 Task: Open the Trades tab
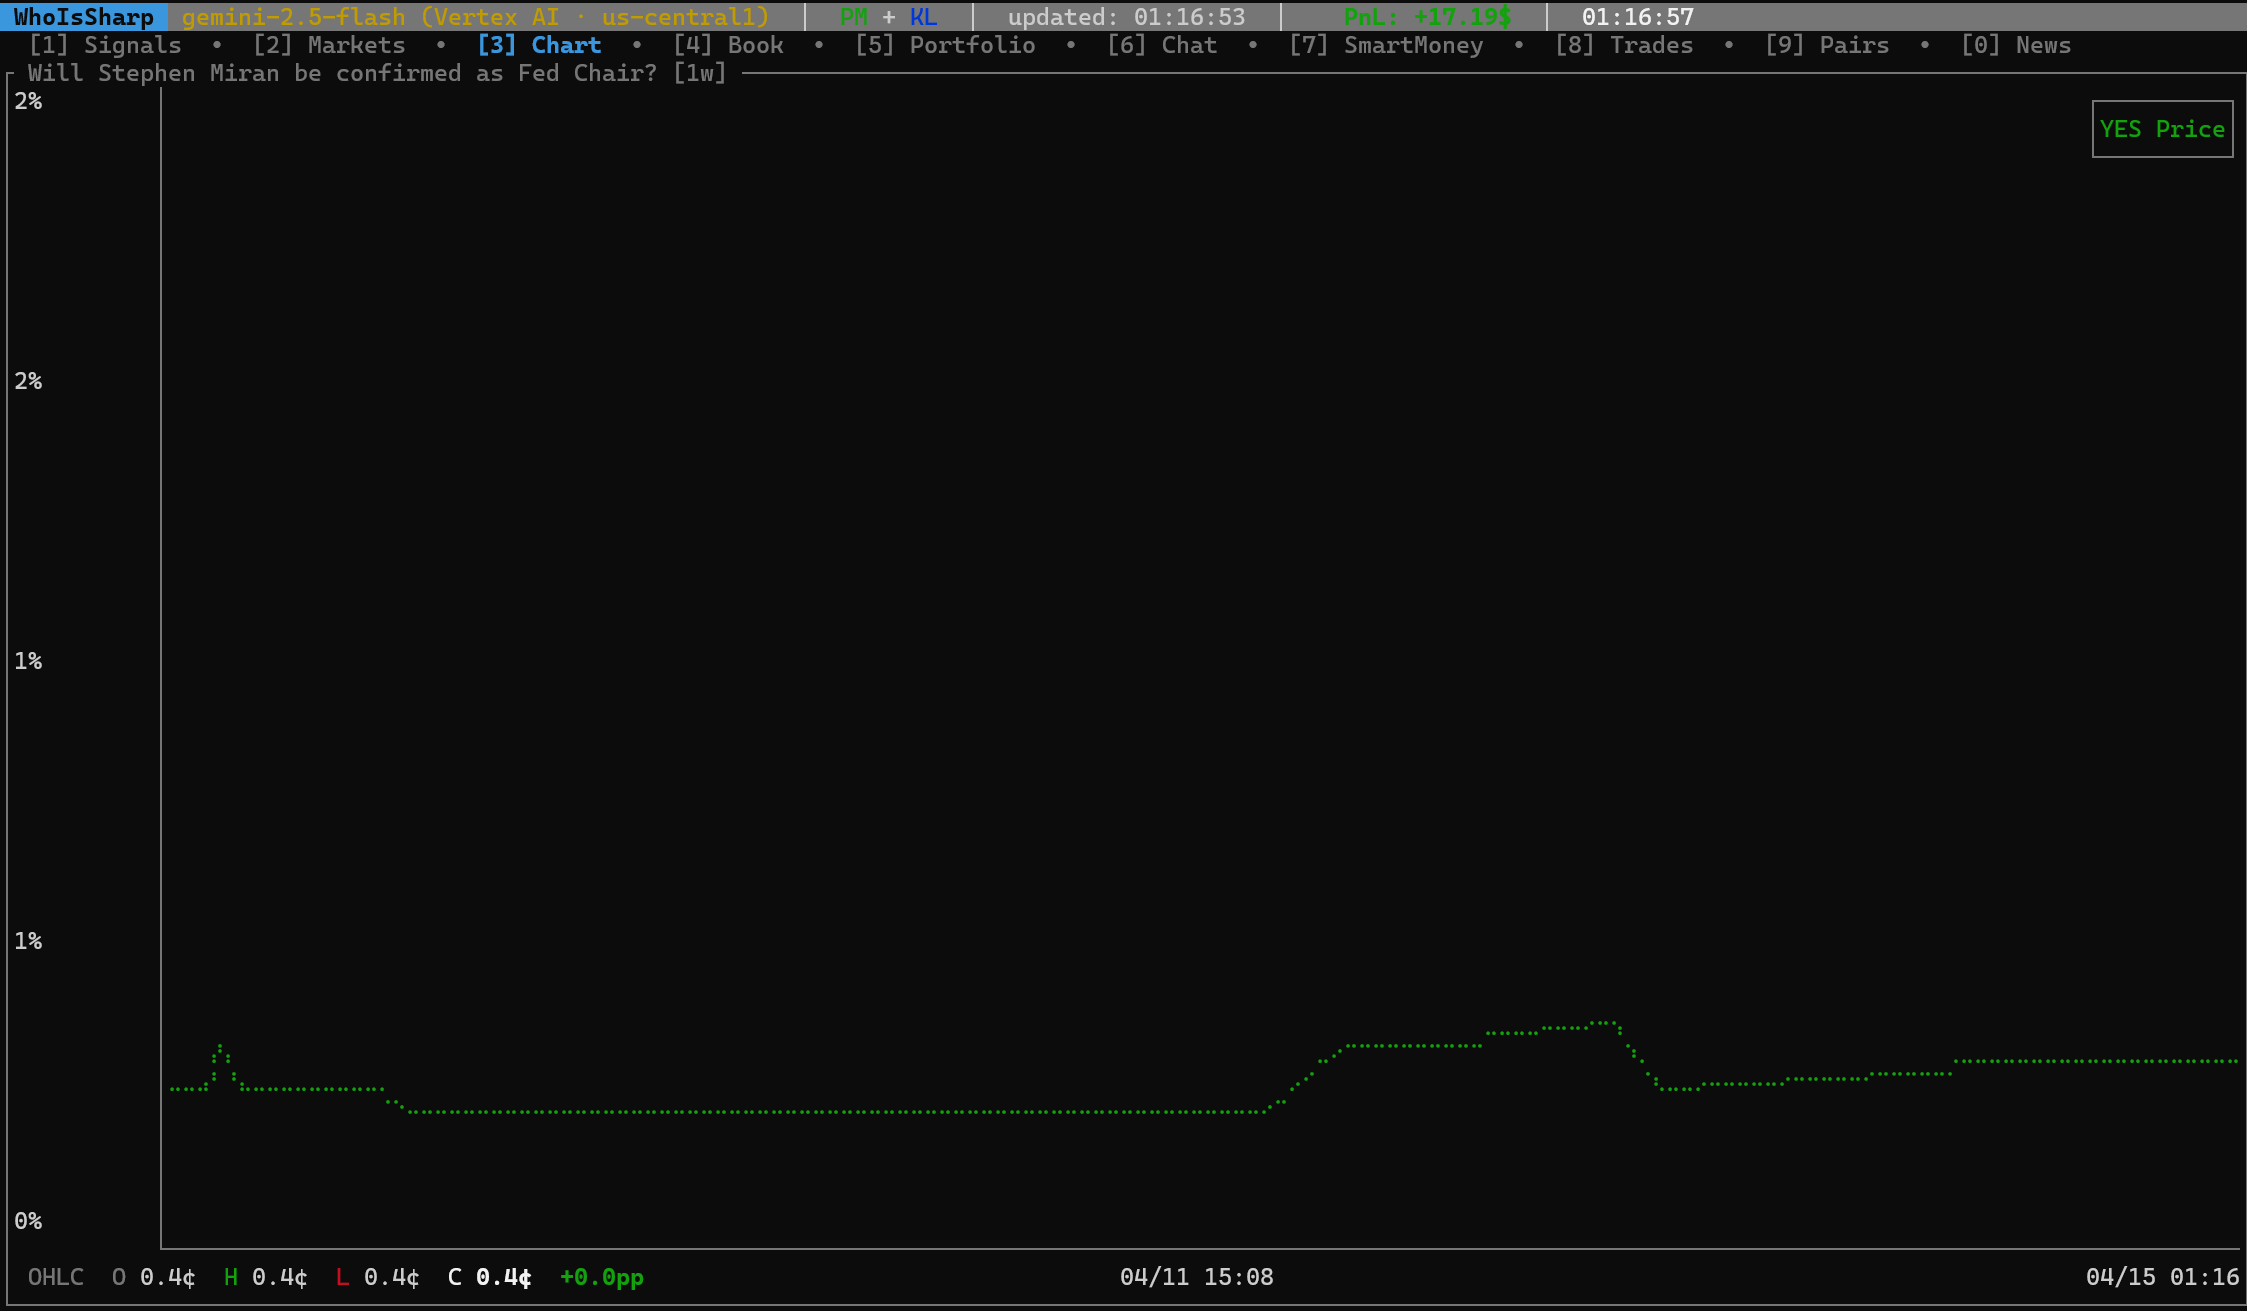[x=1624, y=45]
